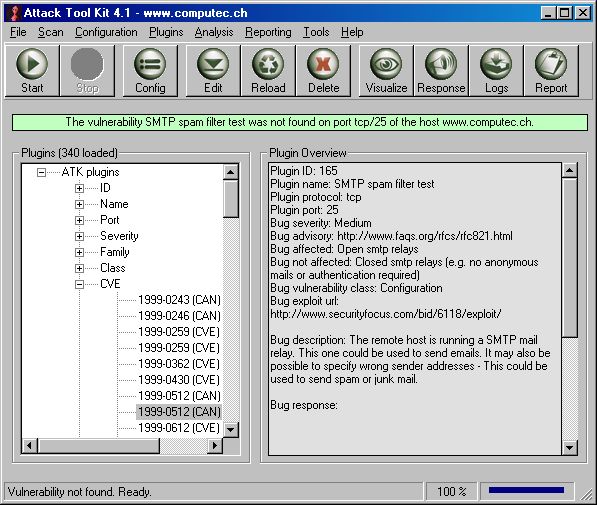Open the Plugins menu

point(166,32)
